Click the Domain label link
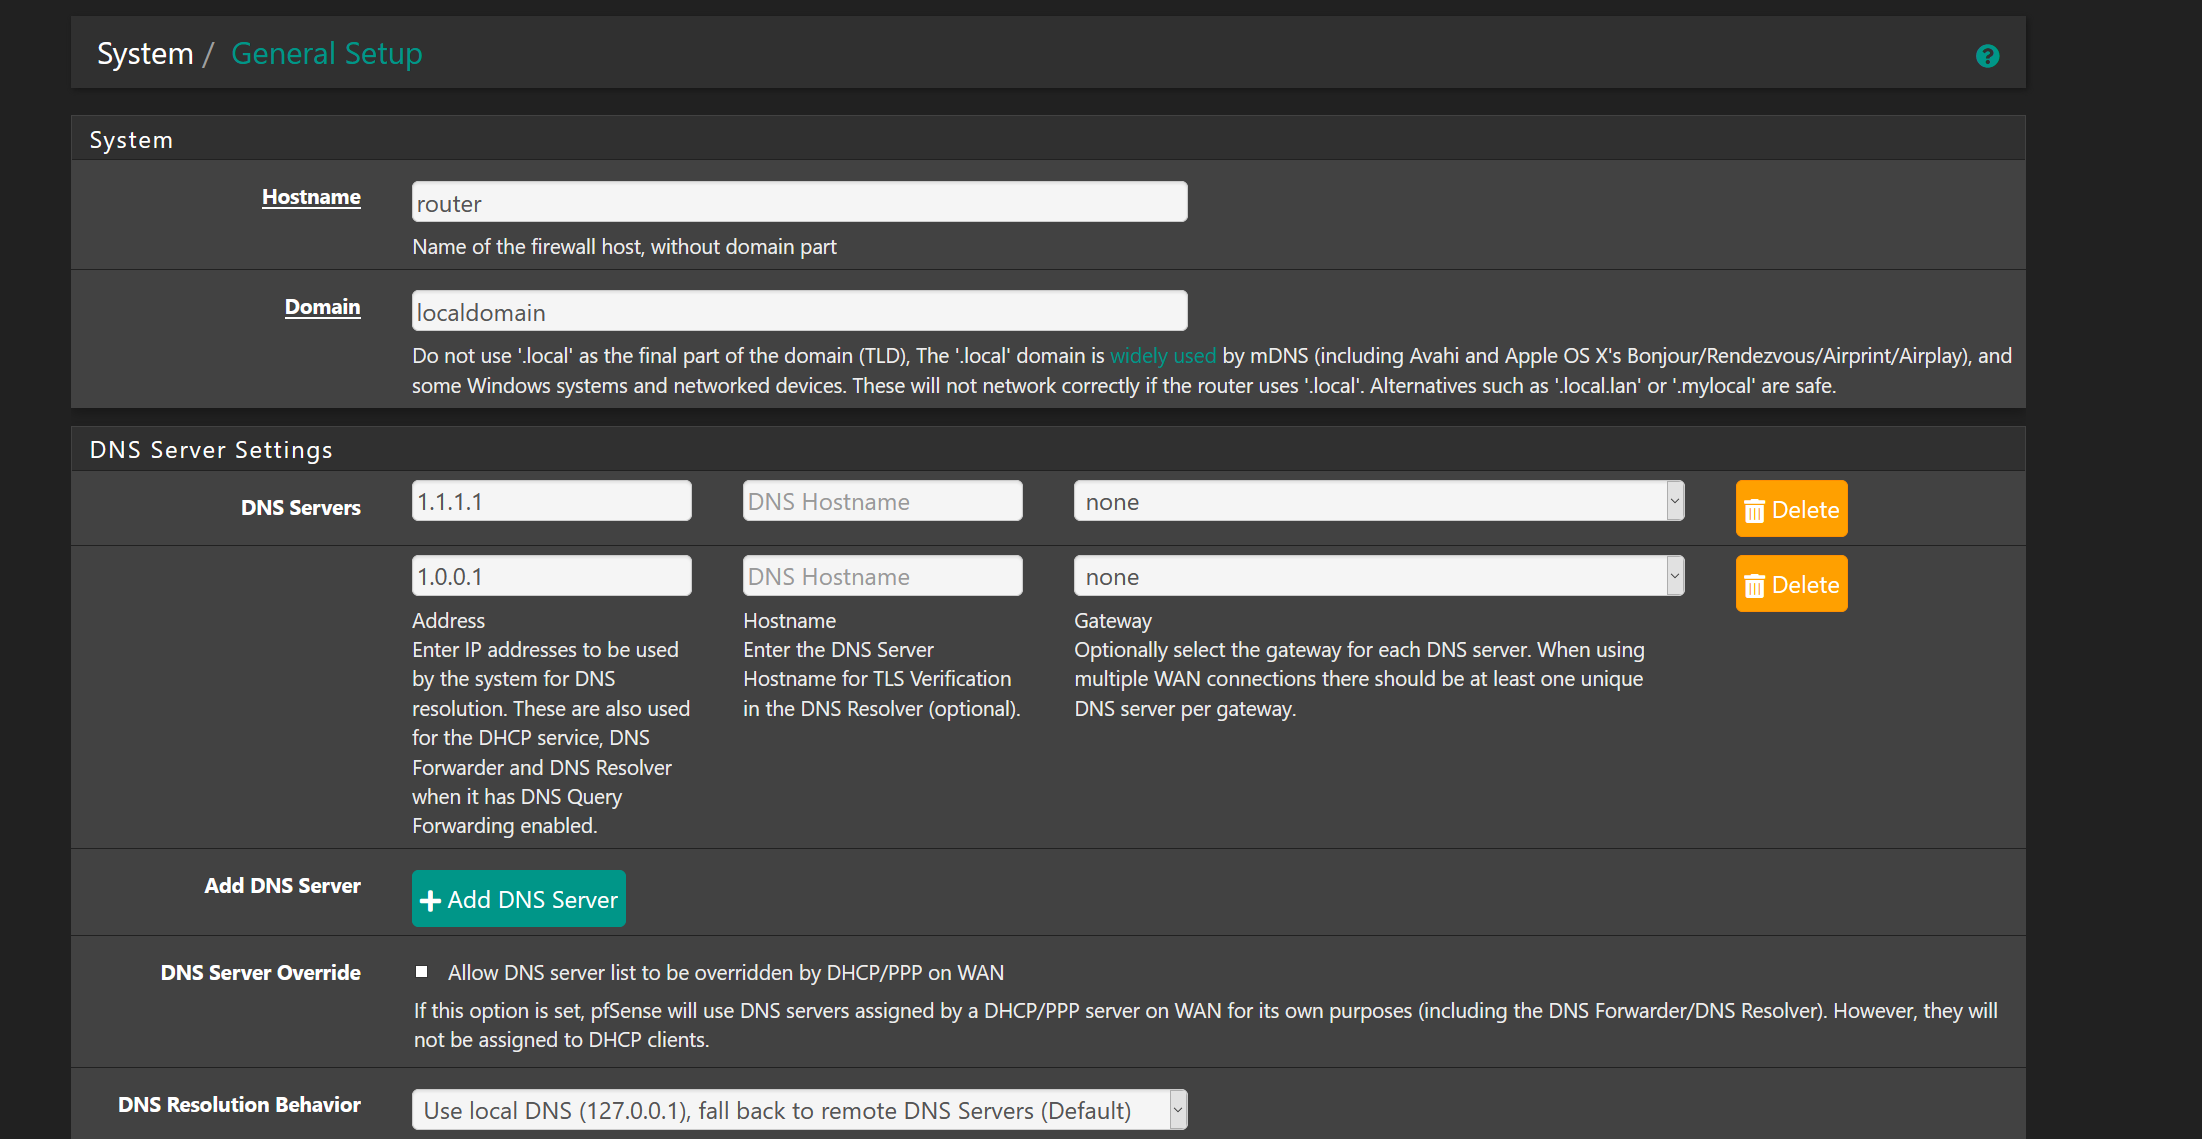 [x=322, y=307]
